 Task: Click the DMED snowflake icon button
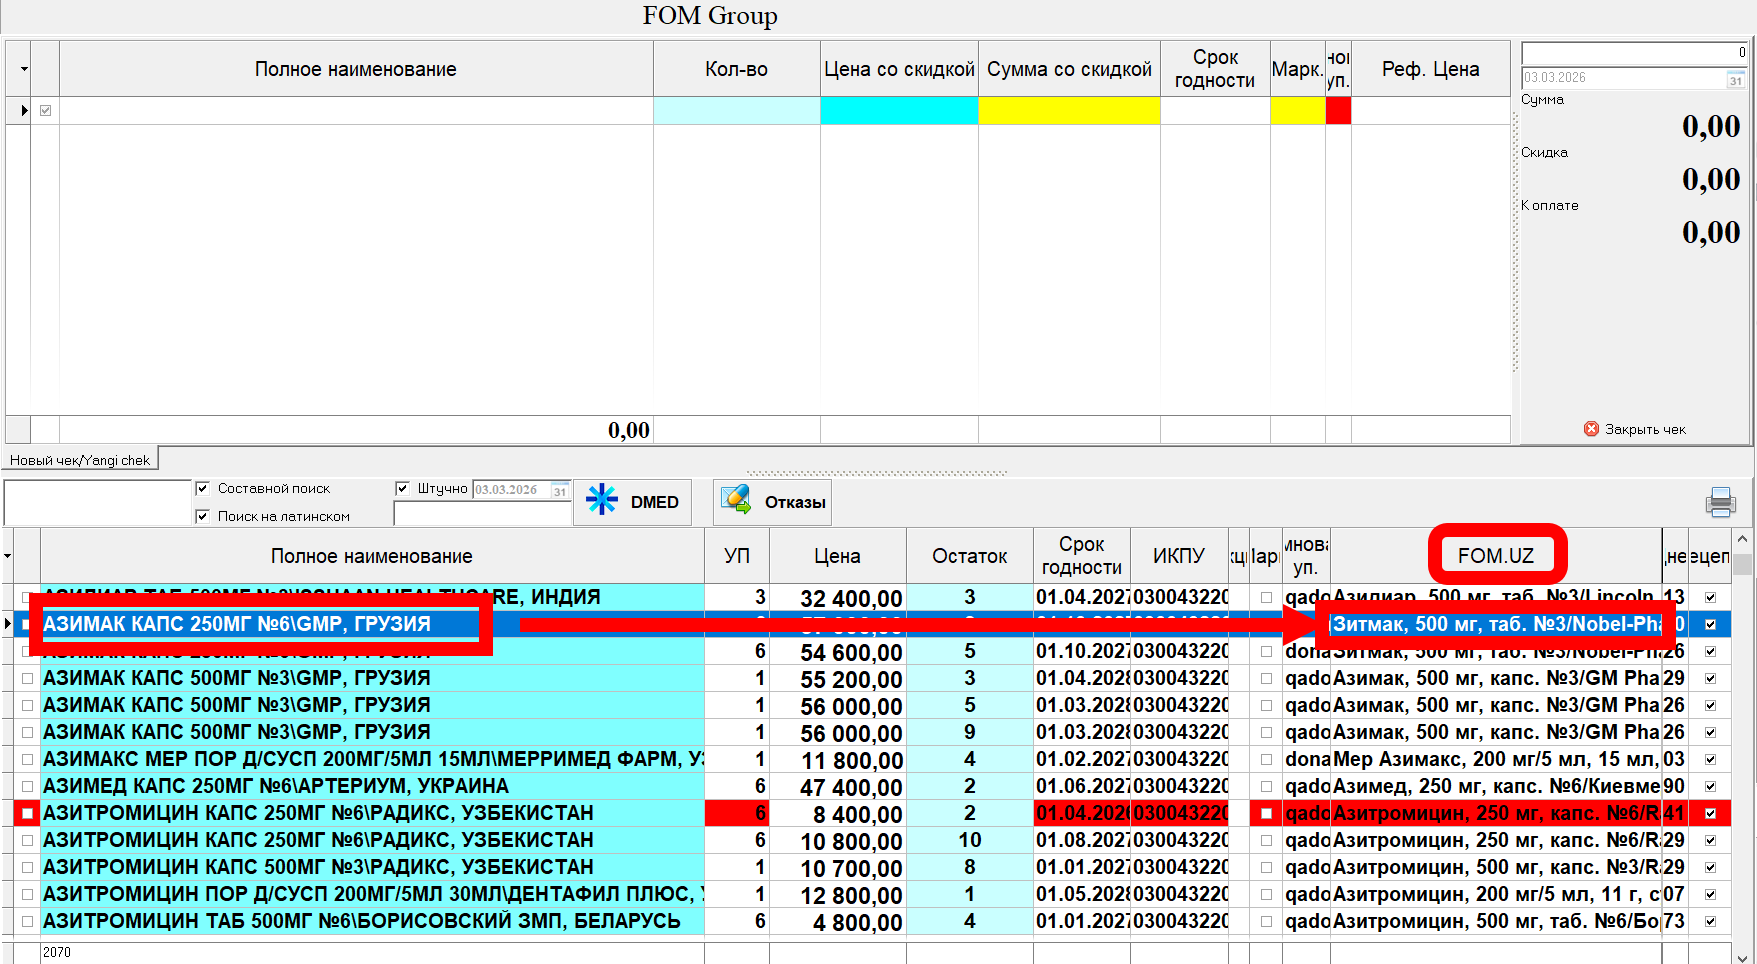602,500
